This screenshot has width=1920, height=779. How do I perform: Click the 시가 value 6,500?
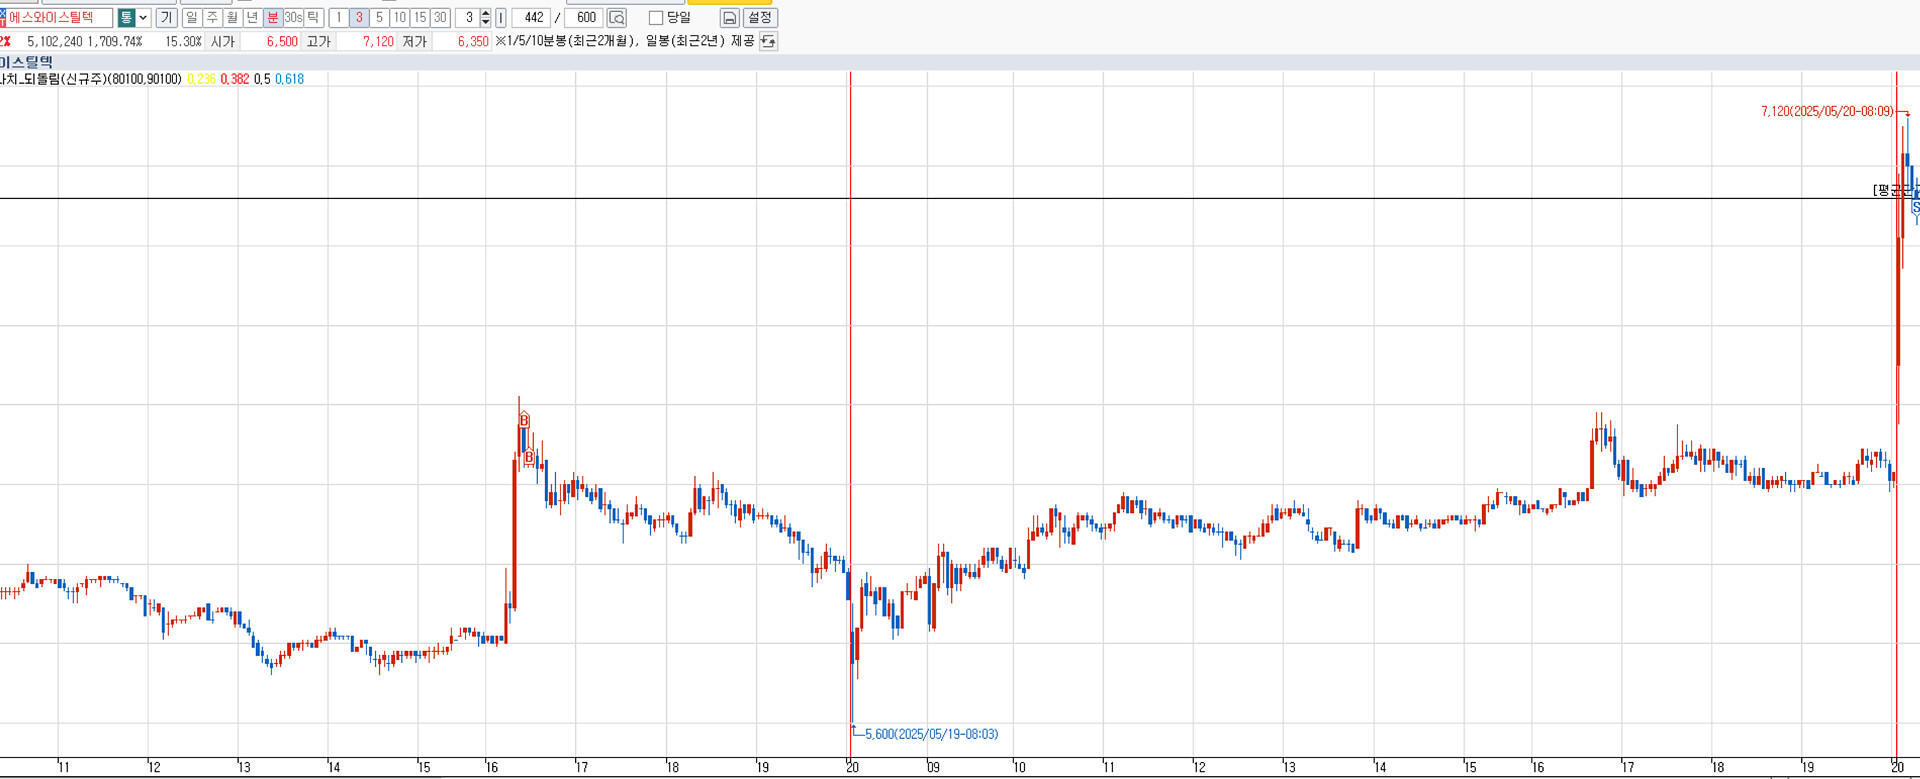[282, 42]
